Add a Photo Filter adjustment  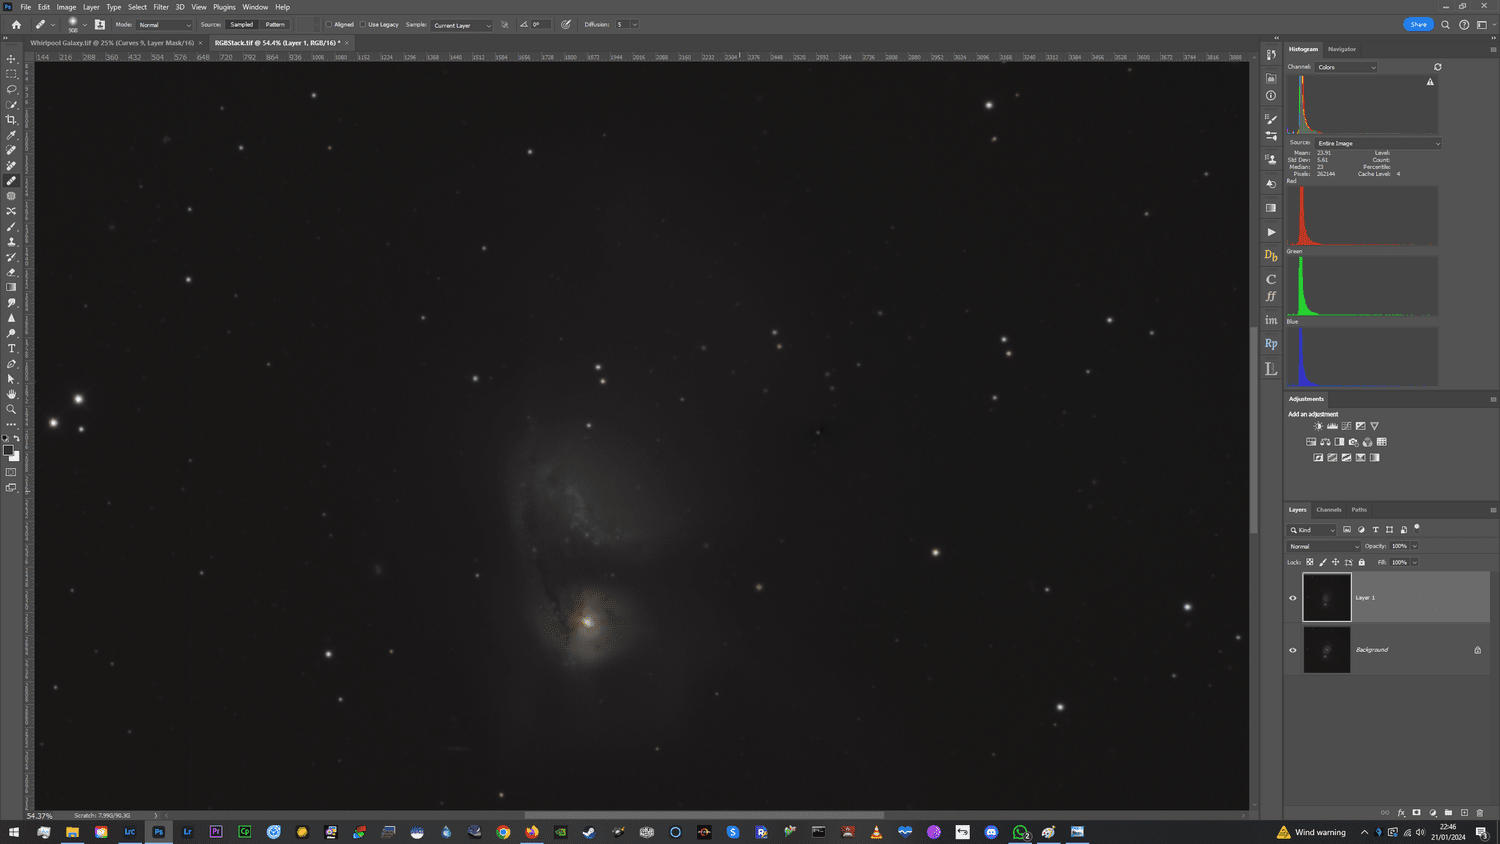[1353, 442]
